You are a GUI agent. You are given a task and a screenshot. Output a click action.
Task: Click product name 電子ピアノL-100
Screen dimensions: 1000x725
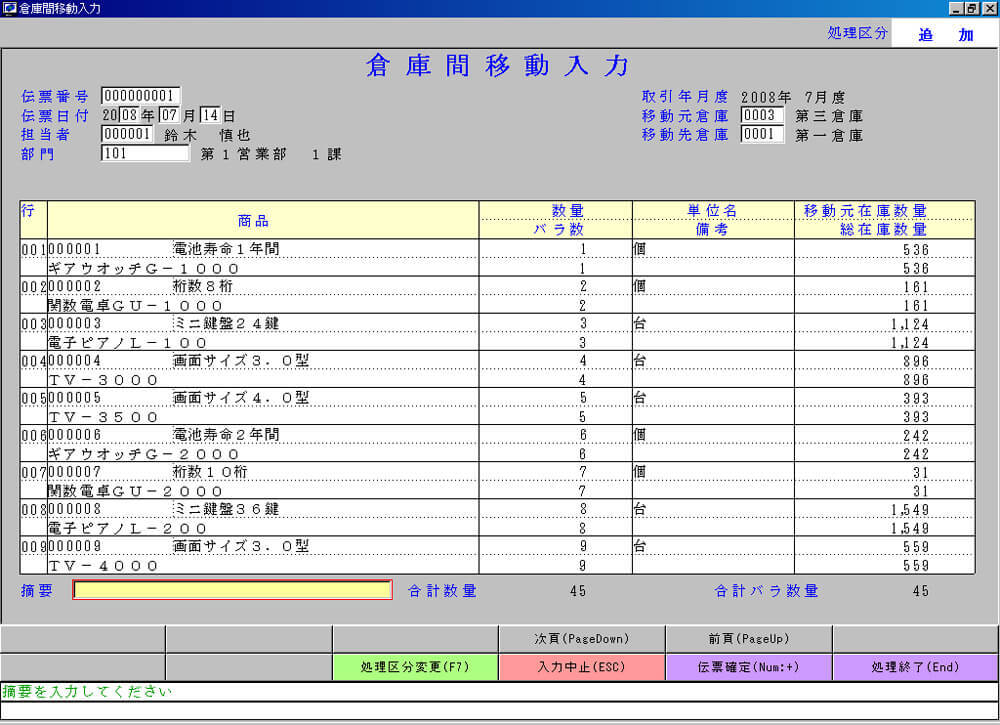click(128, 342)
